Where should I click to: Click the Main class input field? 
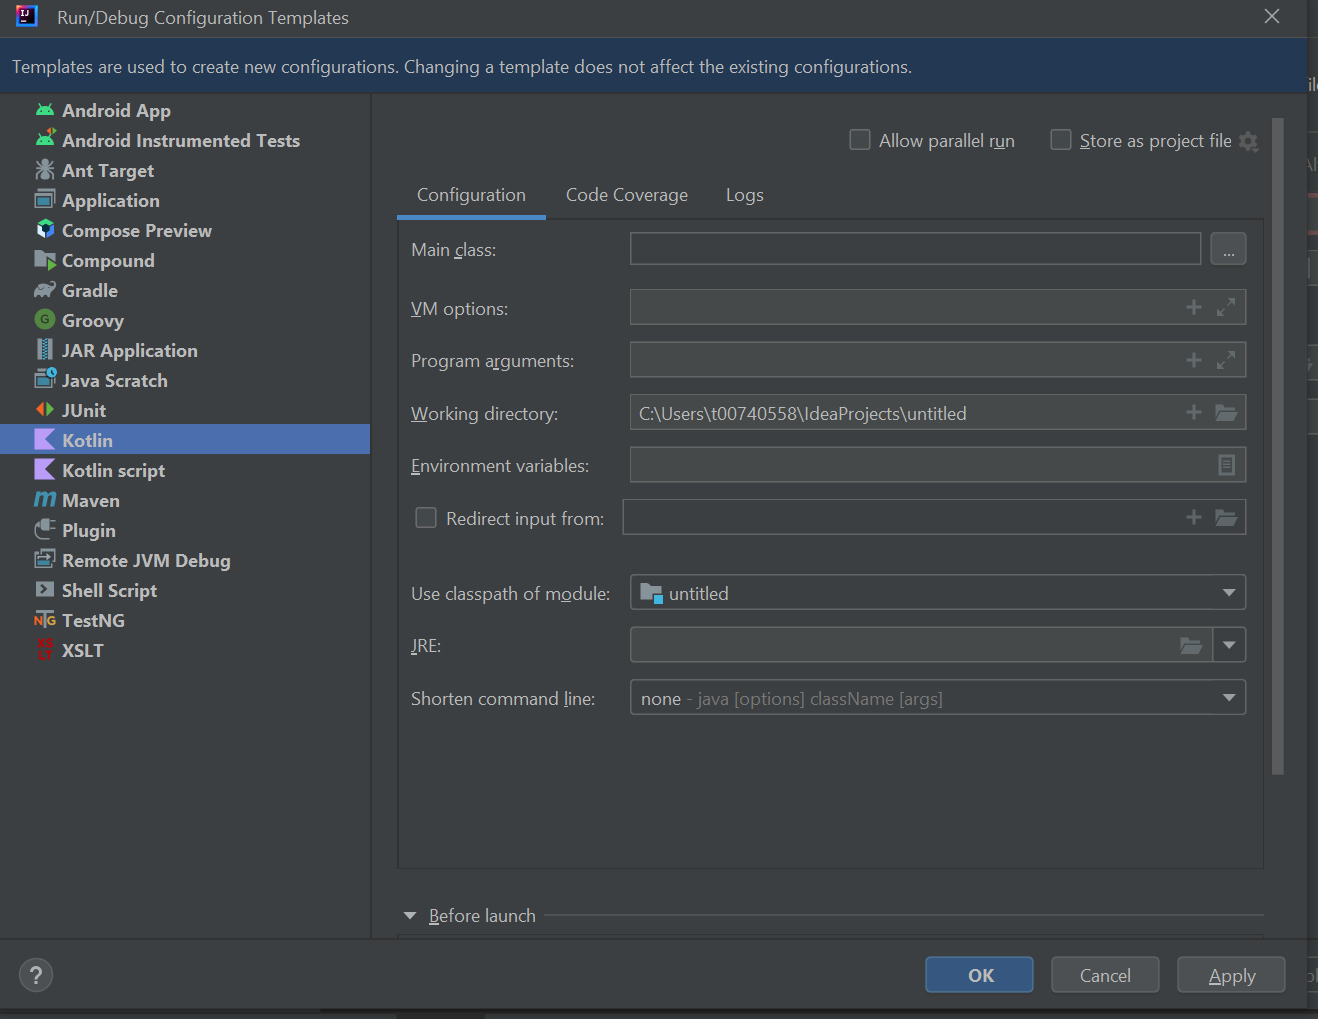[915, 249]
